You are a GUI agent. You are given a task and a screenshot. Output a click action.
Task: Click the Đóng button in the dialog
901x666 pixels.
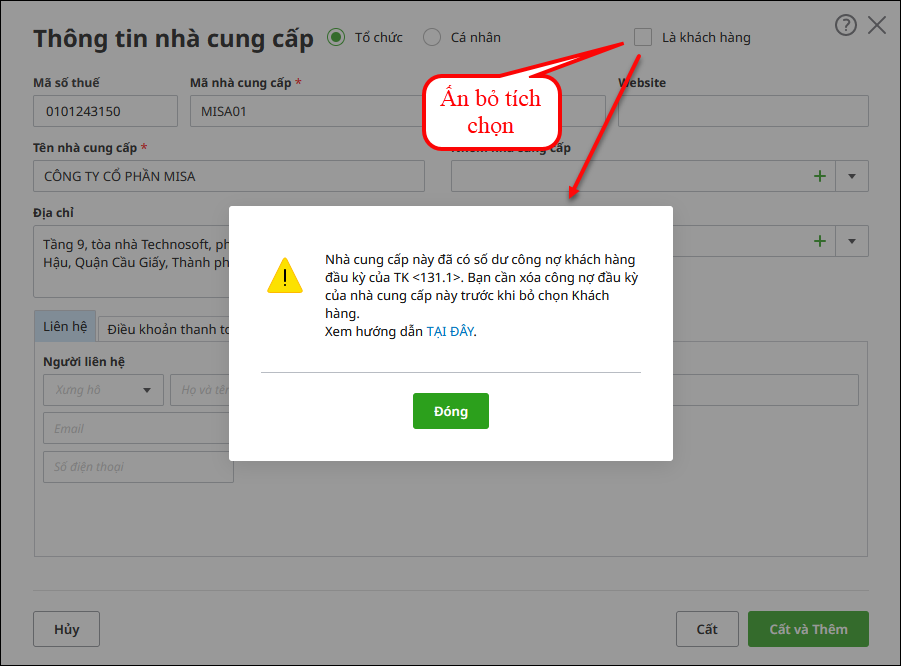[450, 411]
